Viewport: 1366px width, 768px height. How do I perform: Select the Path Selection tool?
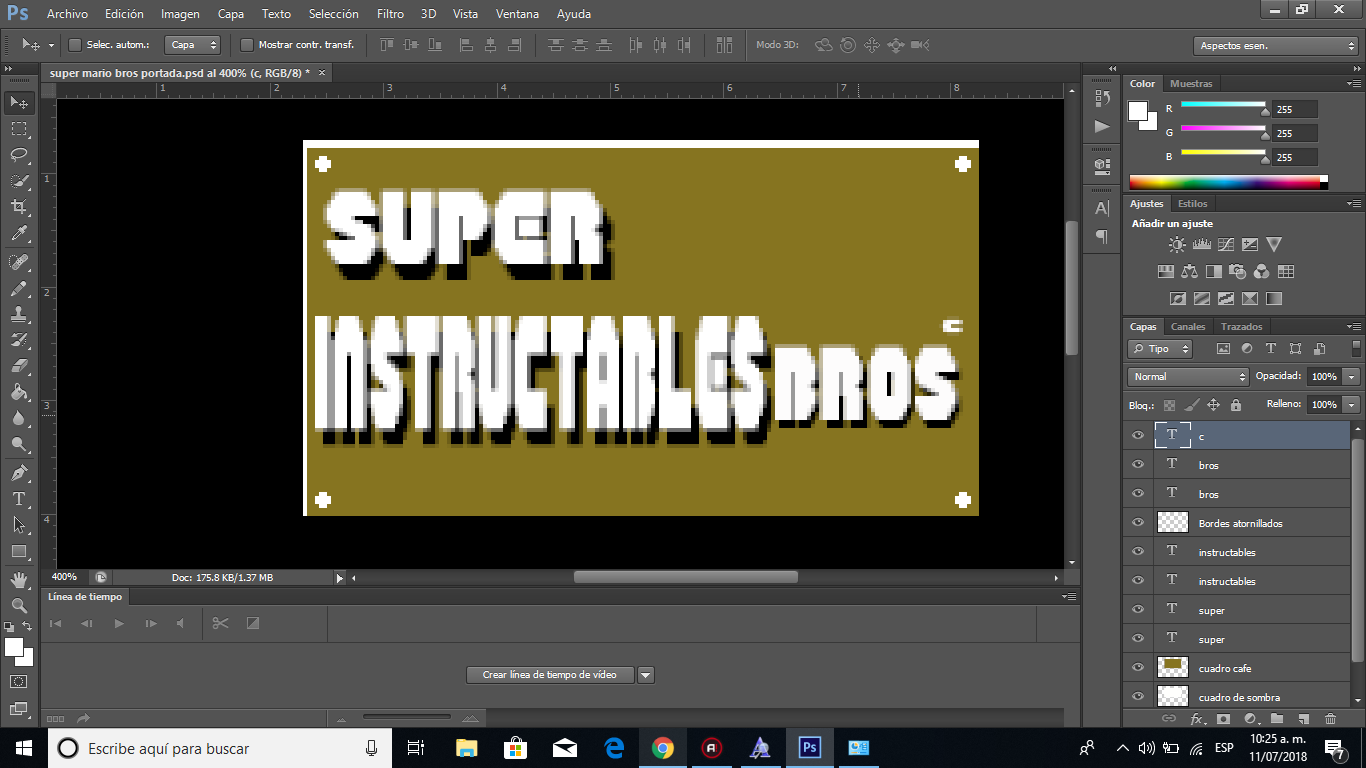click(x=18, y=524)
